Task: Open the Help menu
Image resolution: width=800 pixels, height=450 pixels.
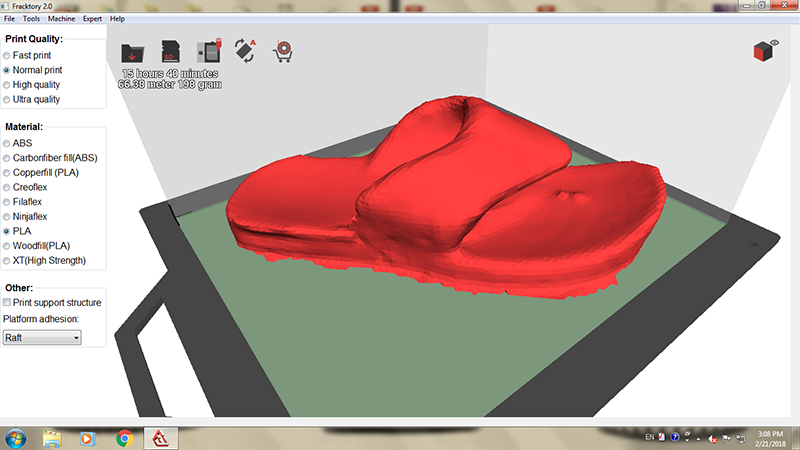Action: (x=117, y=18)
